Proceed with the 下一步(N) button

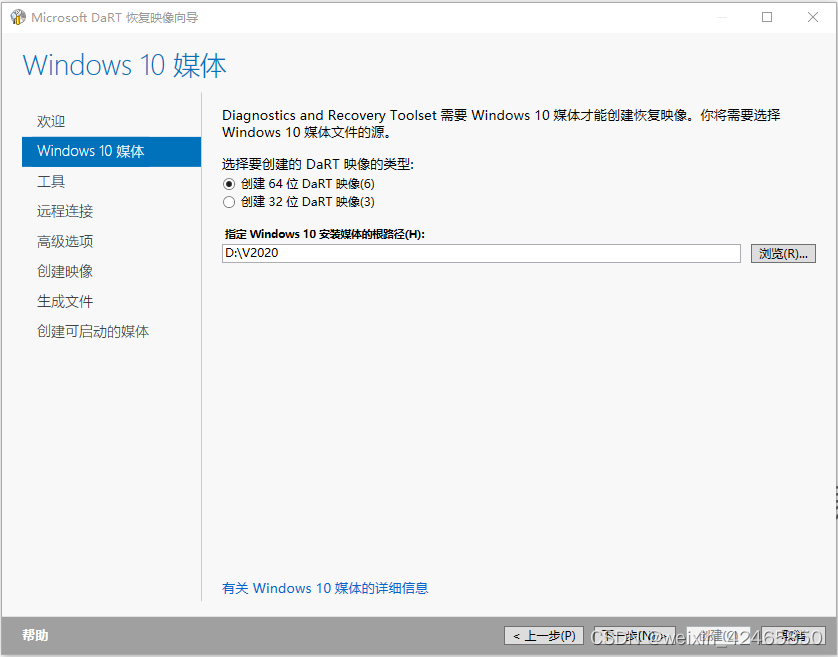coord(635,635)
